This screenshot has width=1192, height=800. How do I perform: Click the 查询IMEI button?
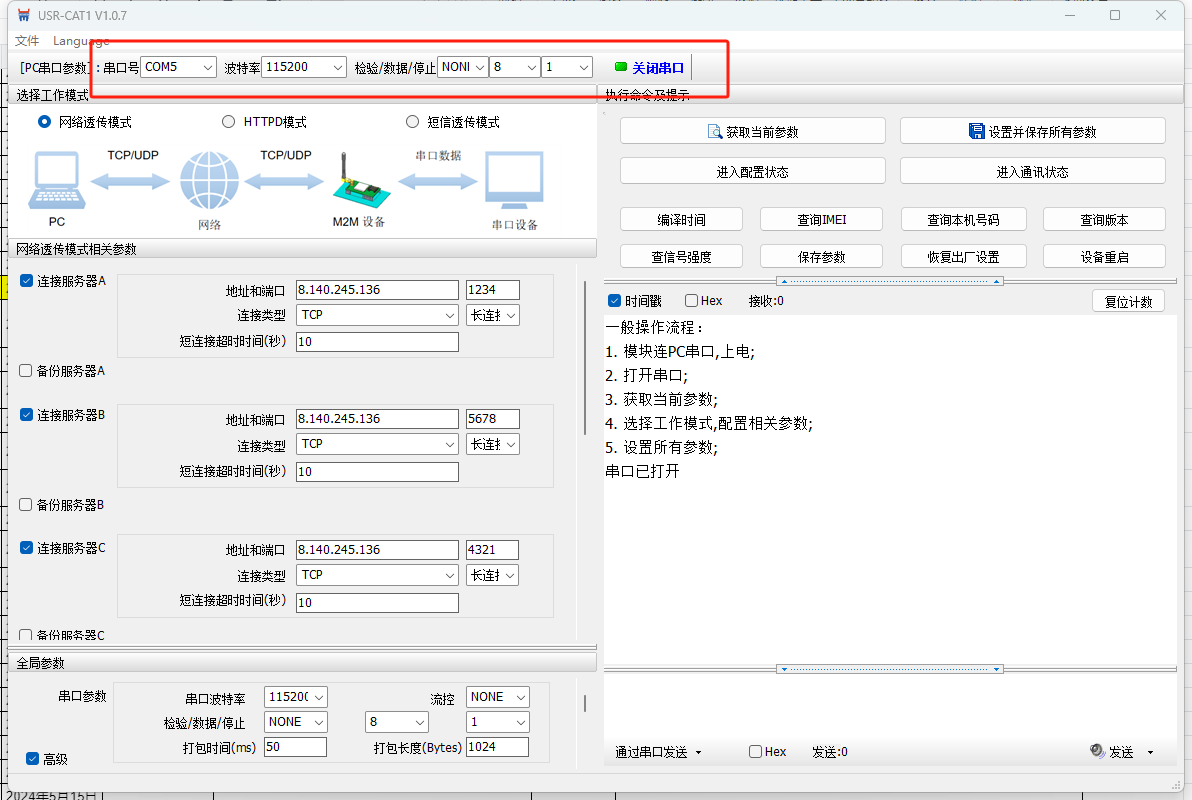pos(822,220)
